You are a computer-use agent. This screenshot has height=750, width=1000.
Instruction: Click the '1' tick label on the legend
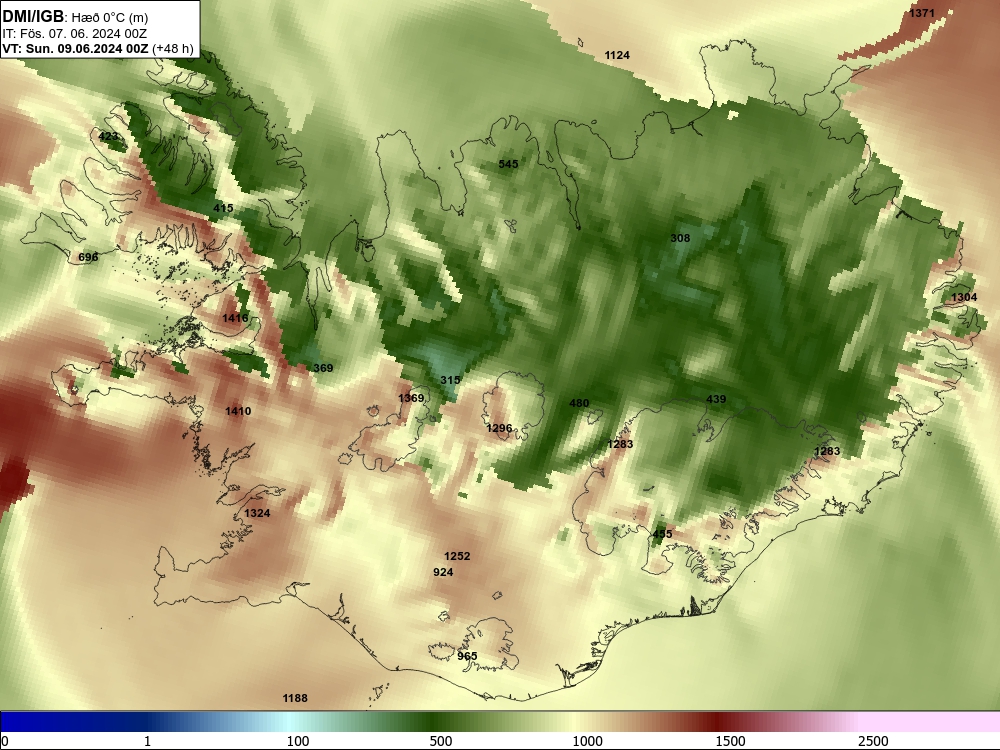pyautogui.click(x=147, y=741)
